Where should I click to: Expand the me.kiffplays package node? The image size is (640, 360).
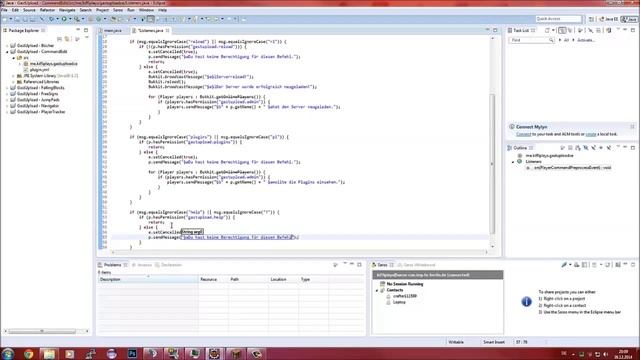click(20, 64)
